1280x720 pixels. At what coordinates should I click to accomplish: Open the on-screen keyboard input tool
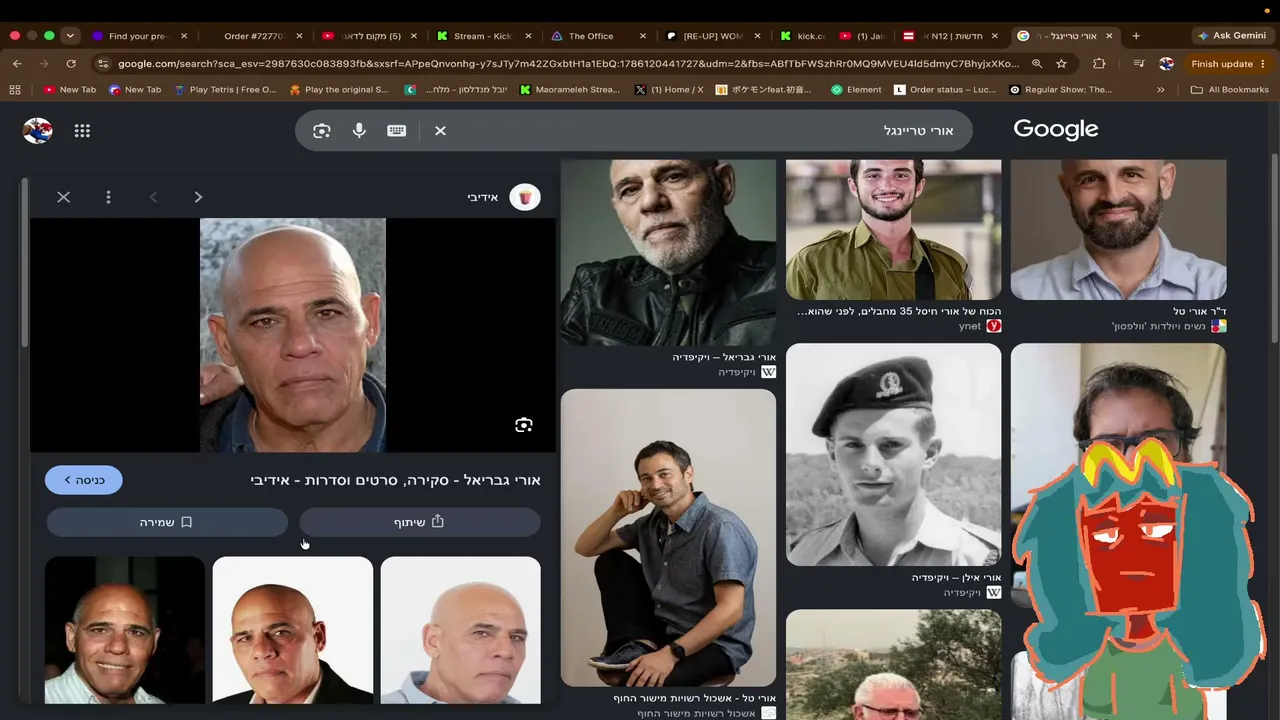pos(397,131)
